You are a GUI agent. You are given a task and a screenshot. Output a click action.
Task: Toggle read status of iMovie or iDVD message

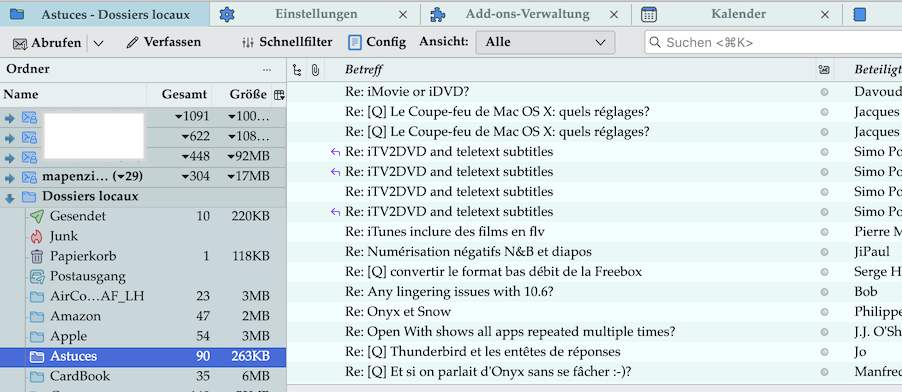click(x=824, y=92)
